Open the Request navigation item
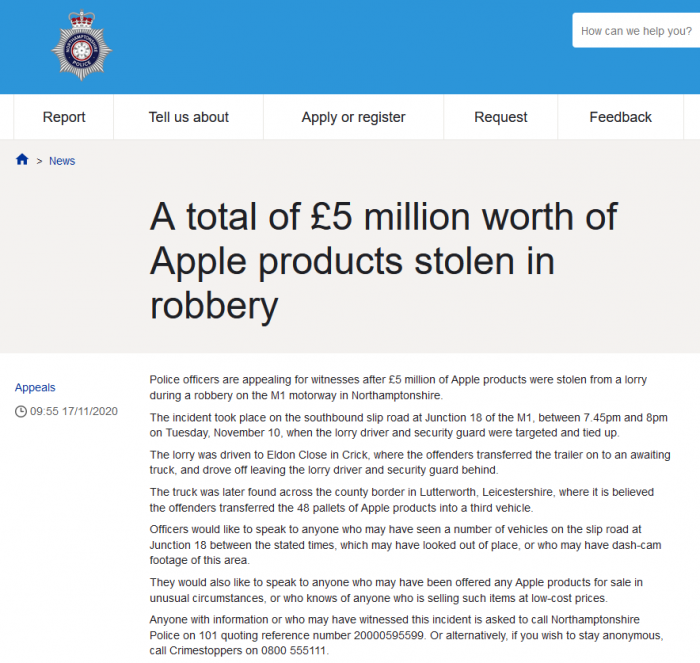This screenshot has width=700, height=663. point(500,117)
